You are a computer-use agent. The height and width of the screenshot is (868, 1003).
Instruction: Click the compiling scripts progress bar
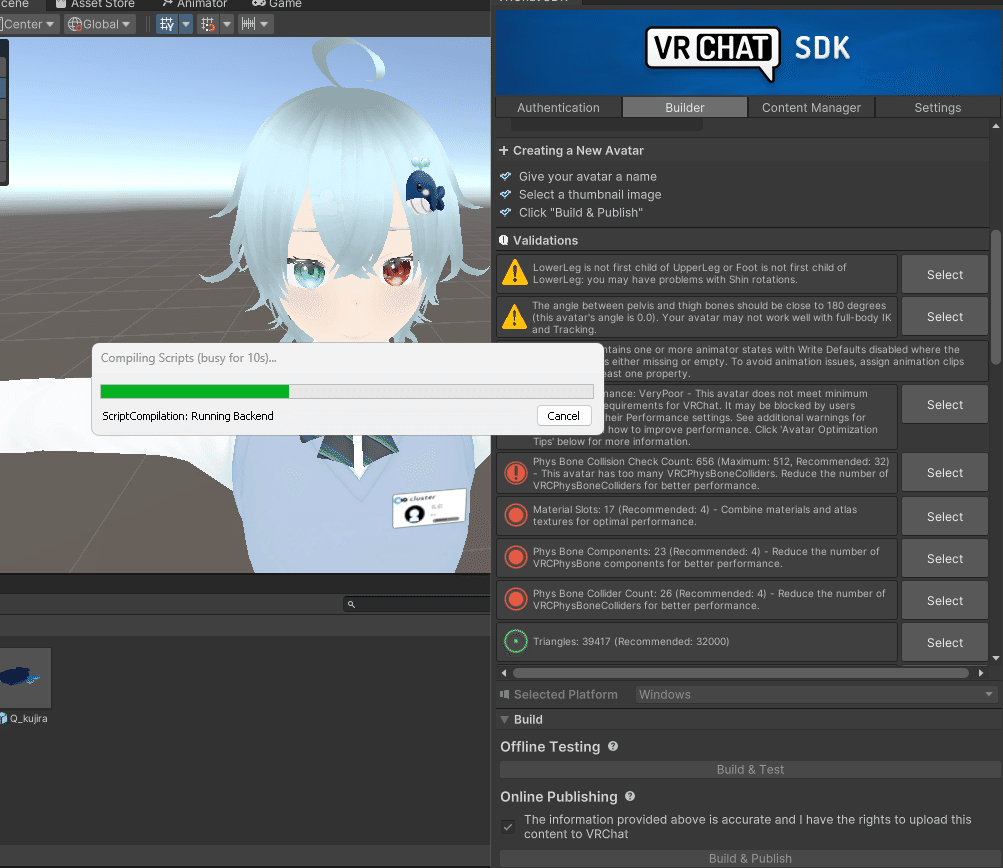347,391
